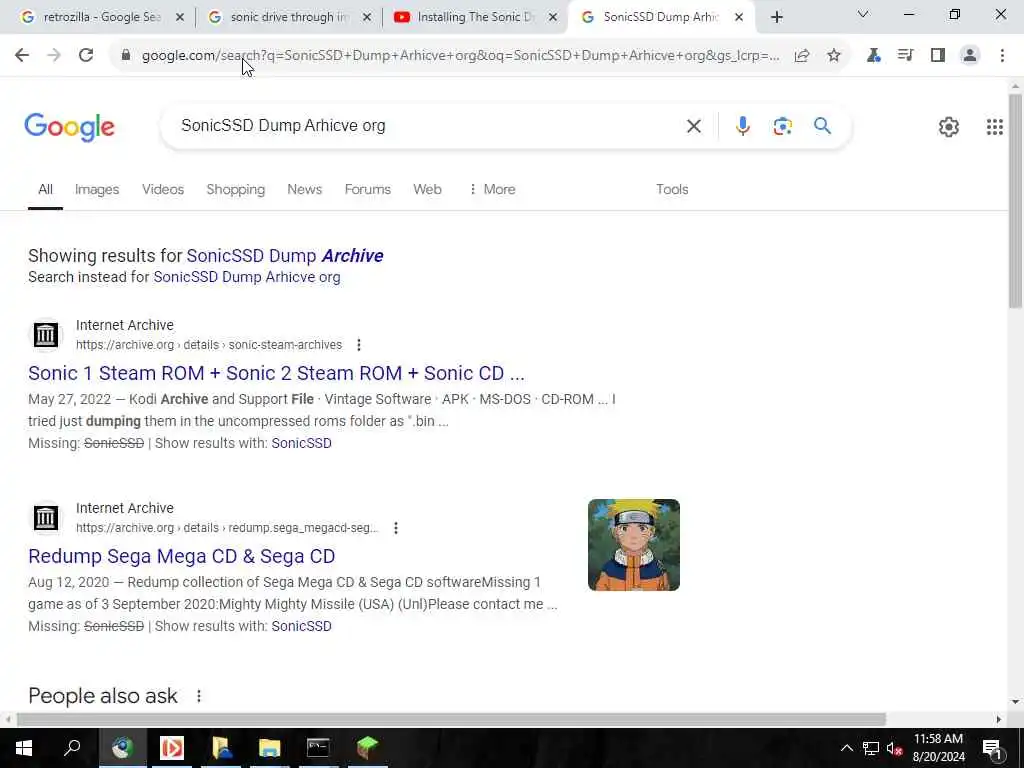Toggle the browser side panel icon
Screen dimensions: 1024x768
tap(938, 56)
